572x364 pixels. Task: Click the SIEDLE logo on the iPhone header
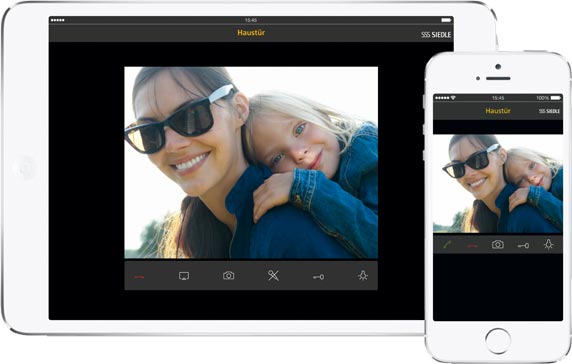coord(549,111)
